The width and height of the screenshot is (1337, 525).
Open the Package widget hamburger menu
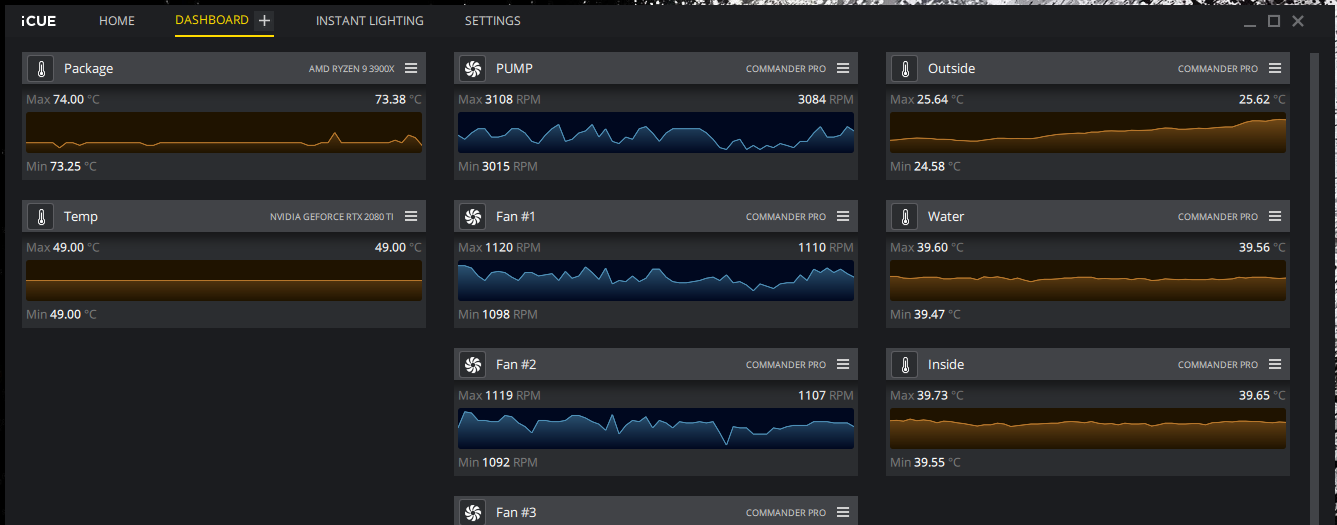(411, 68)
